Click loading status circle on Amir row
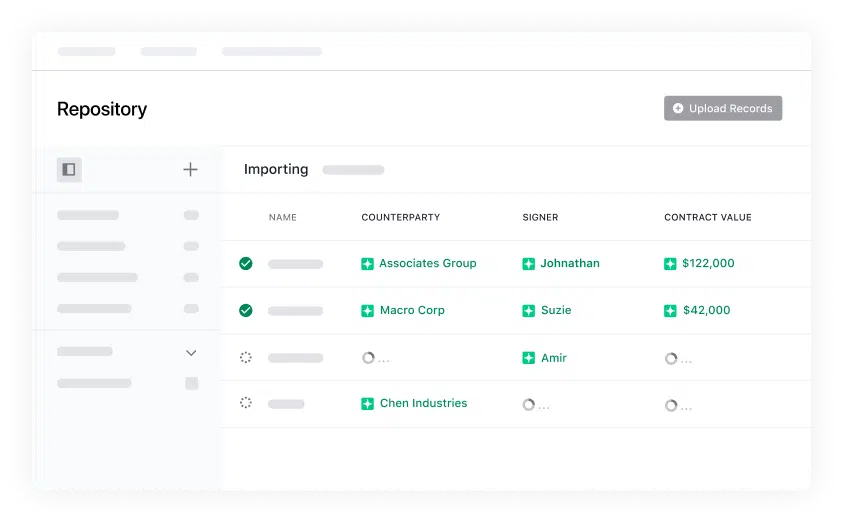Screen dimensions: 844x523 coord(245,358)
